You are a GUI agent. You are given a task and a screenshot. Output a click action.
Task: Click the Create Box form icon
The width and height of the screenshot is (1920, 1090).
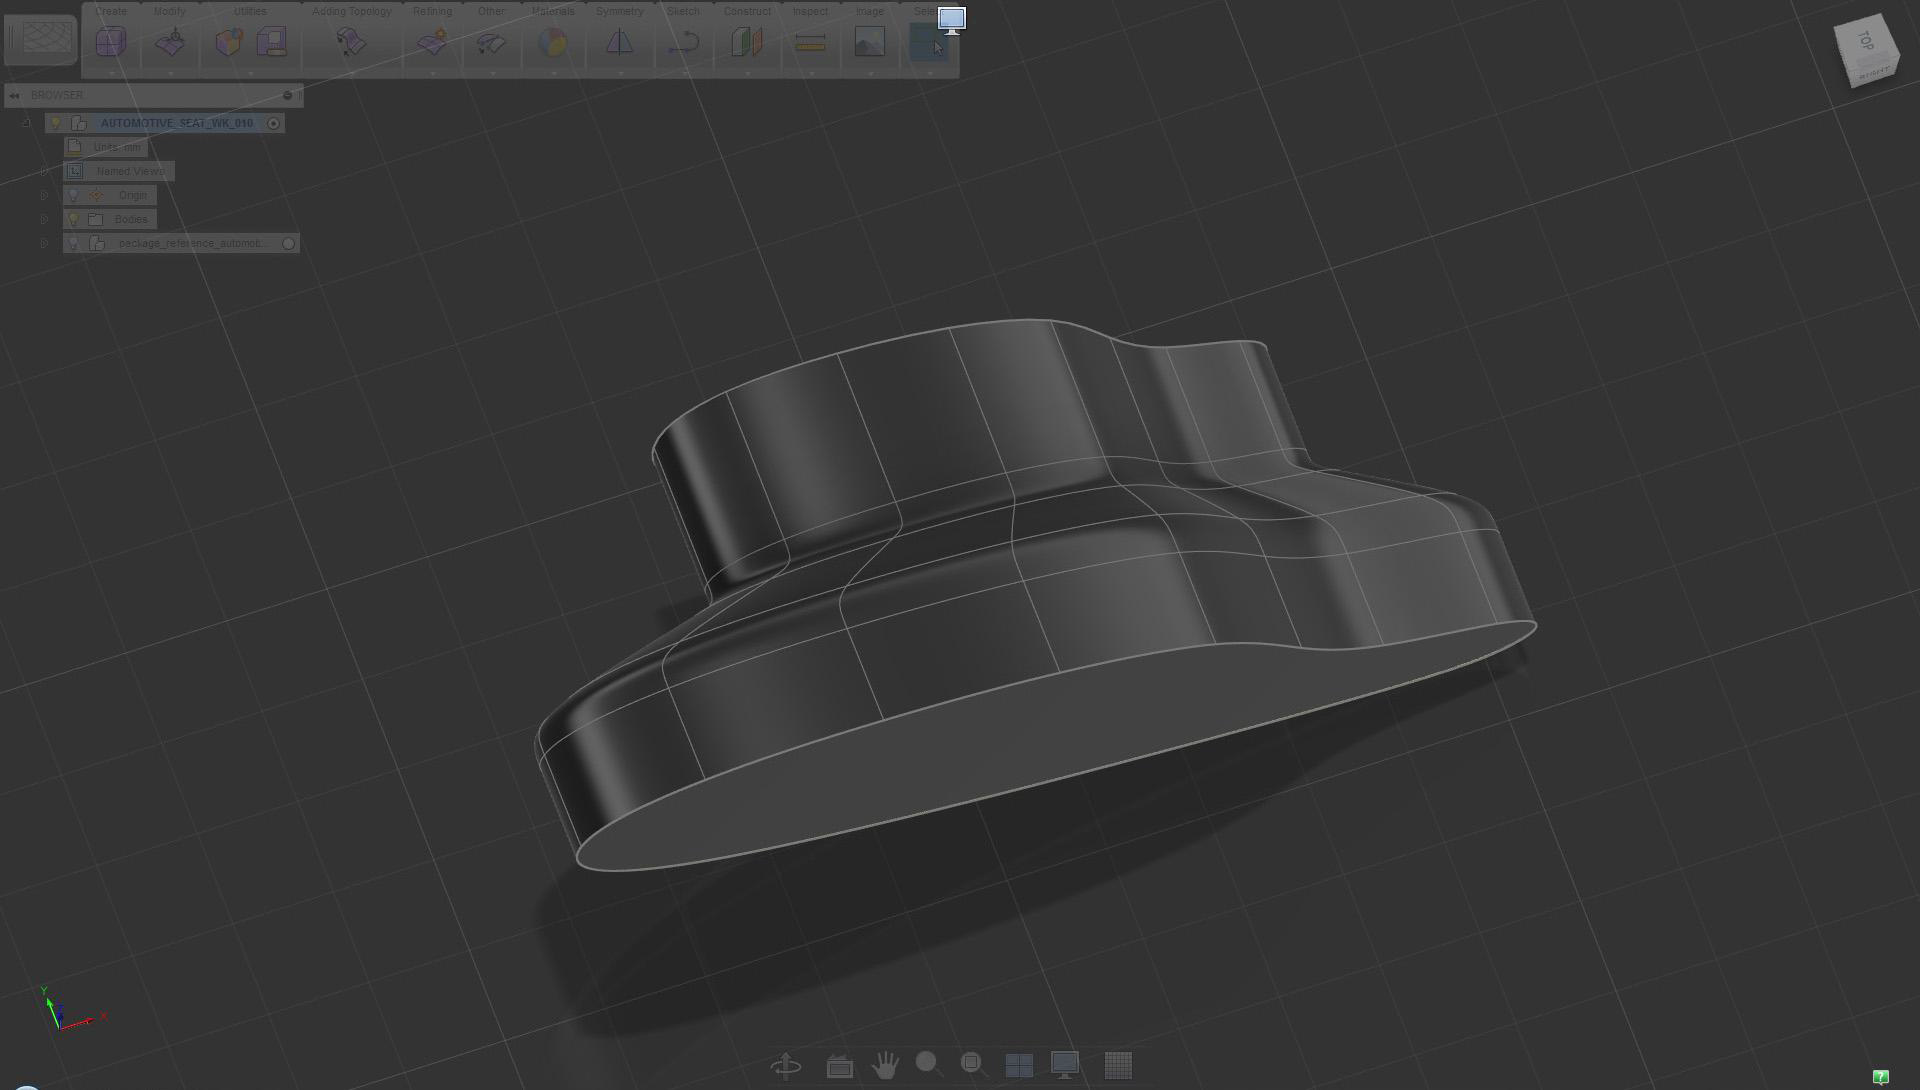(111, 42)
